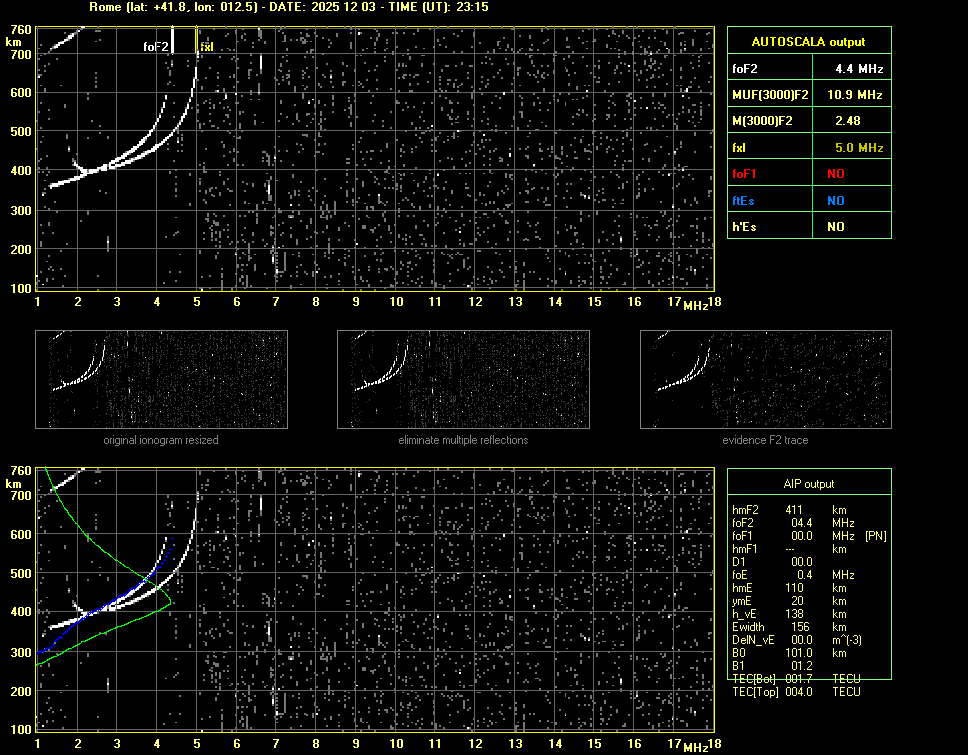Click the Rome station title header text
The image size is (968, 755).
(x=290, y=7)
